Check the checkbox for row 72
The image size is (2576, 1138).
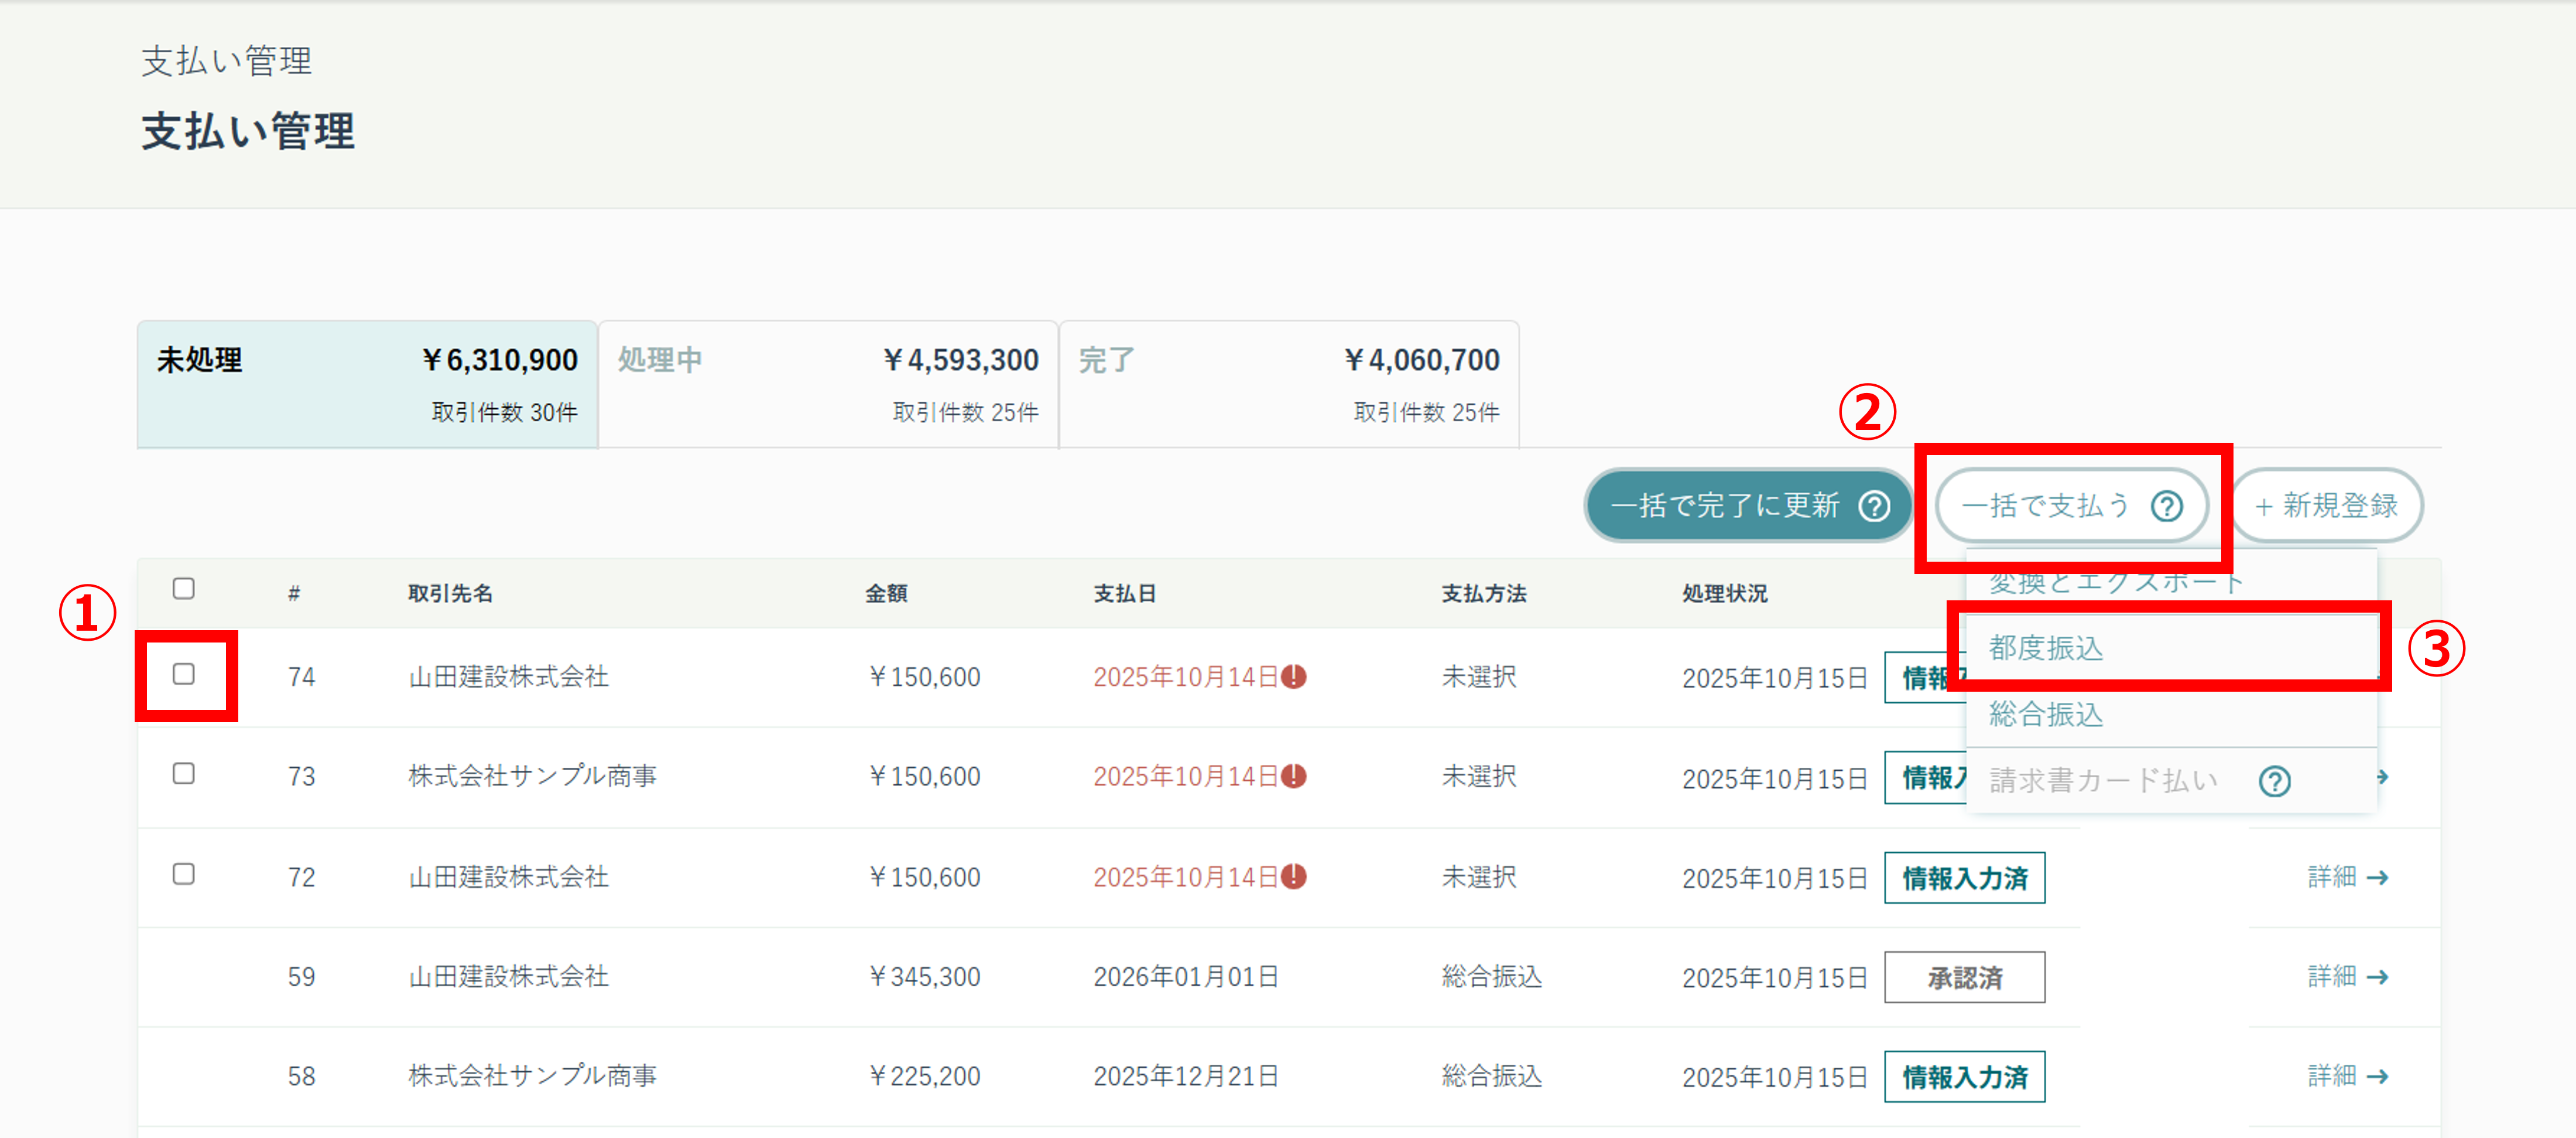coord(183,874)
